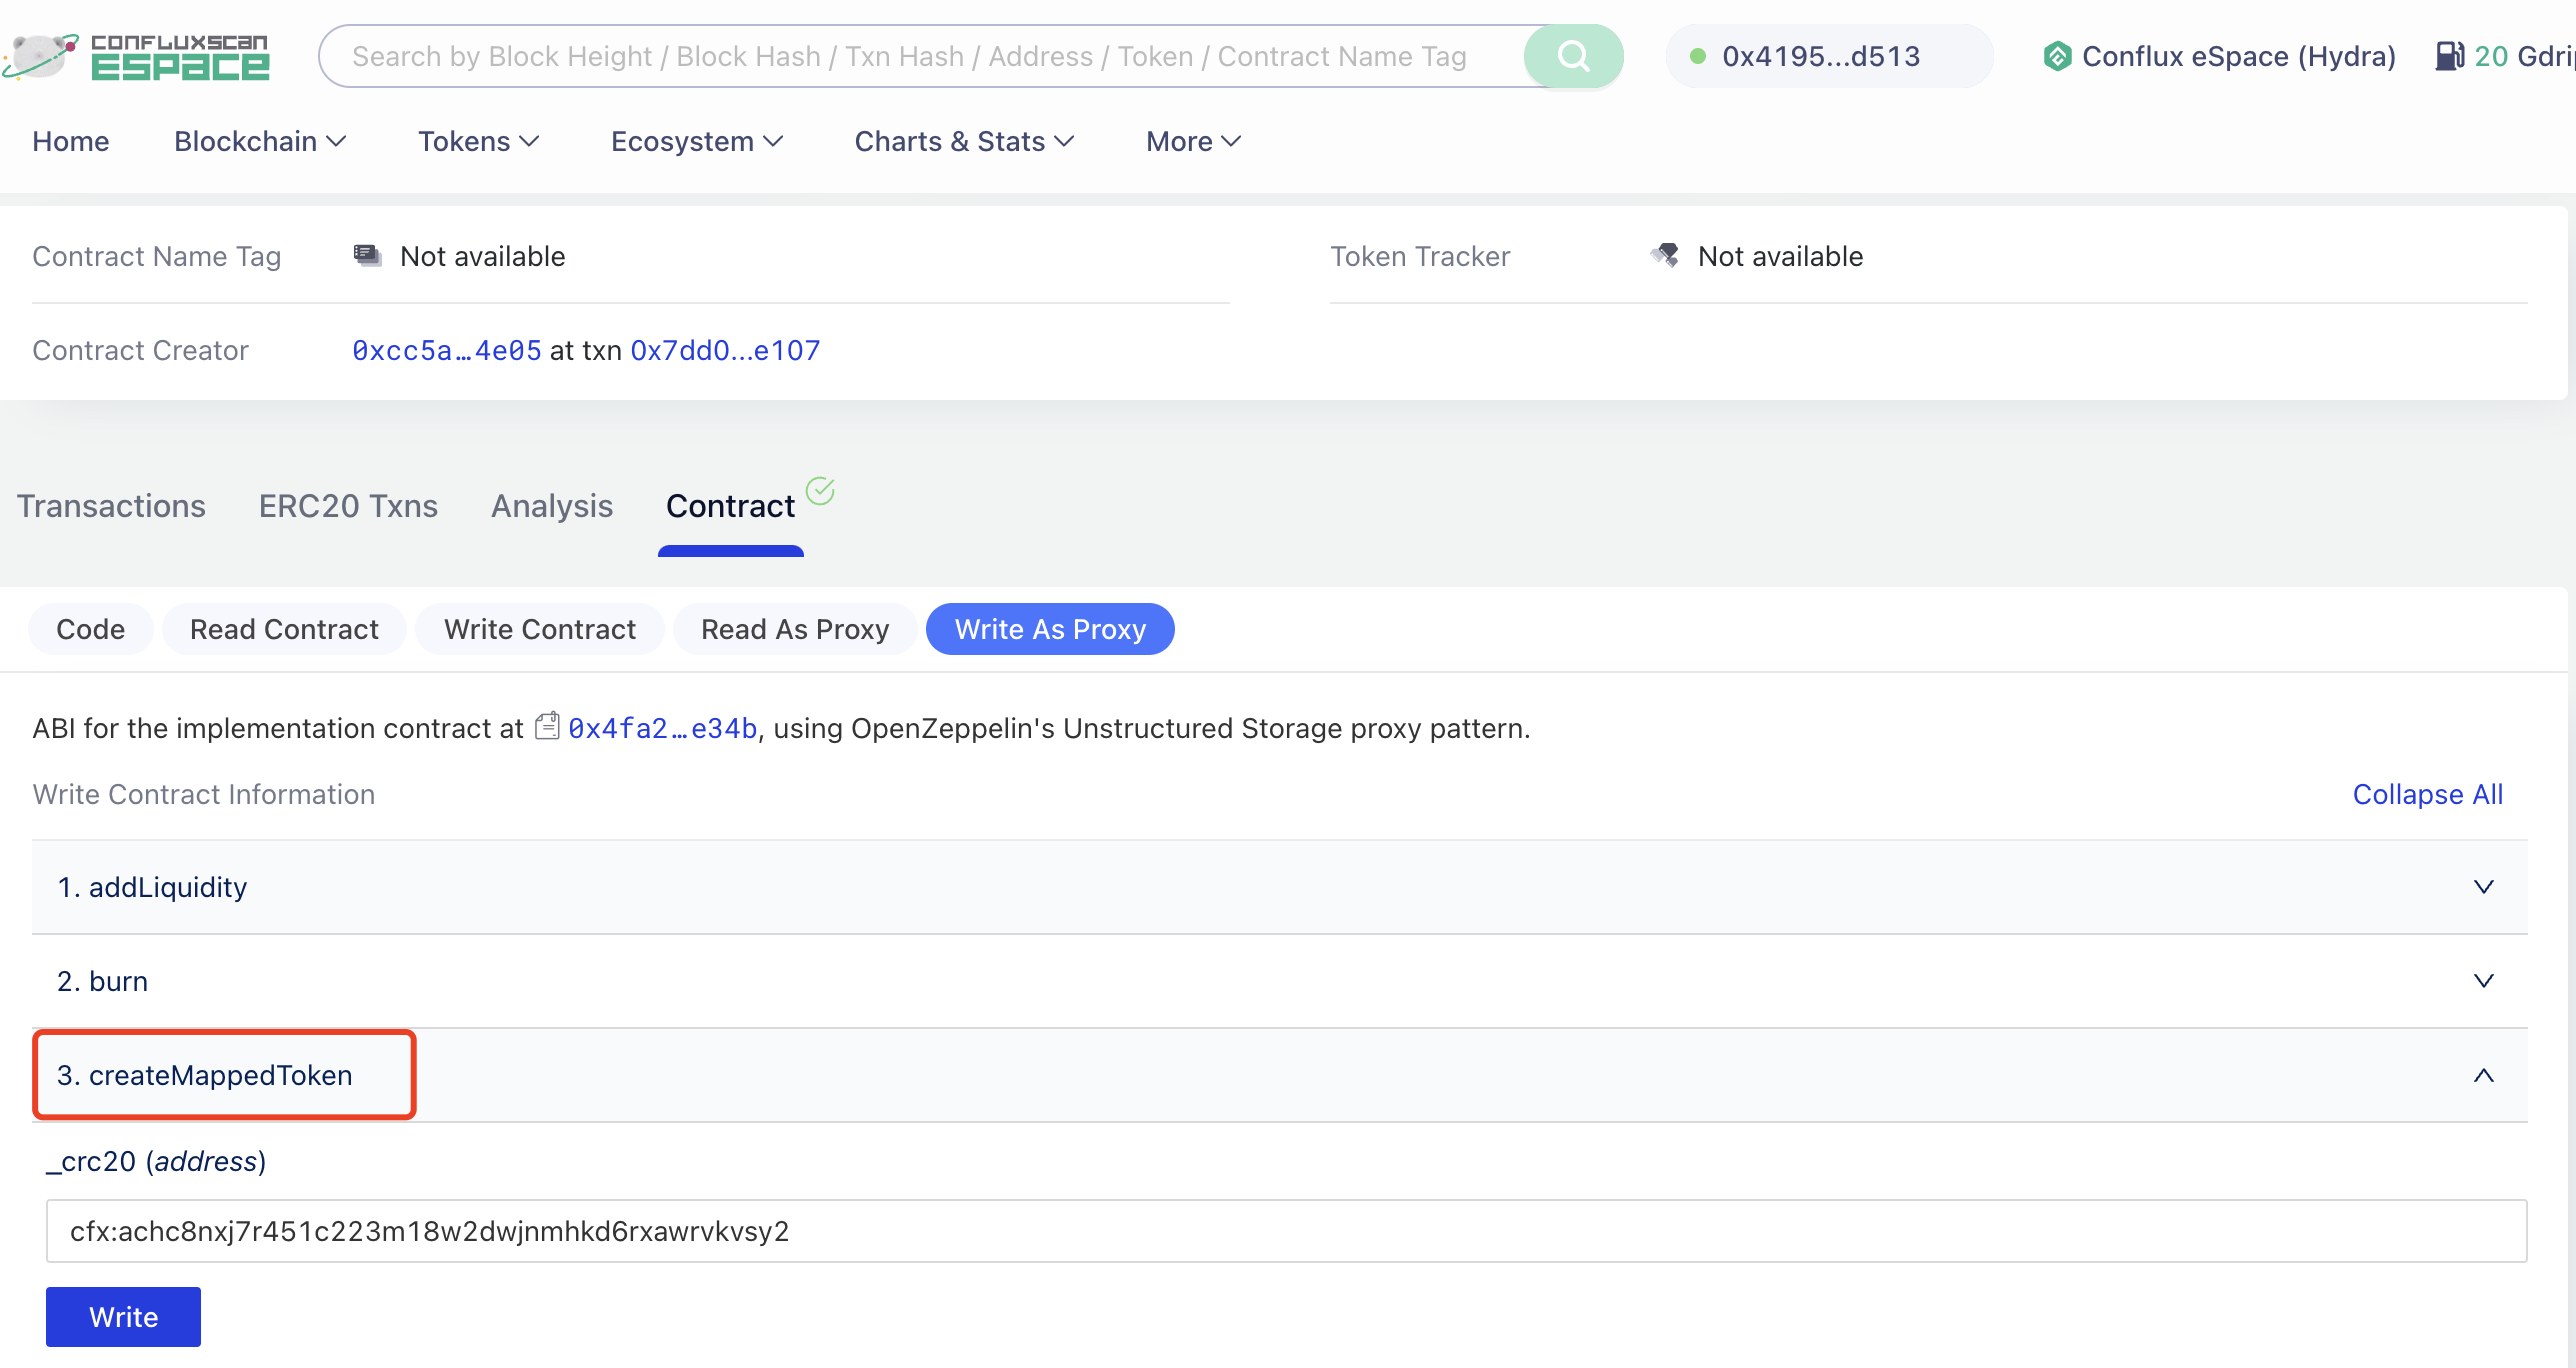The image size is (2576, 1368).
Task: Click the Write button
Action: click(122, 1316)
